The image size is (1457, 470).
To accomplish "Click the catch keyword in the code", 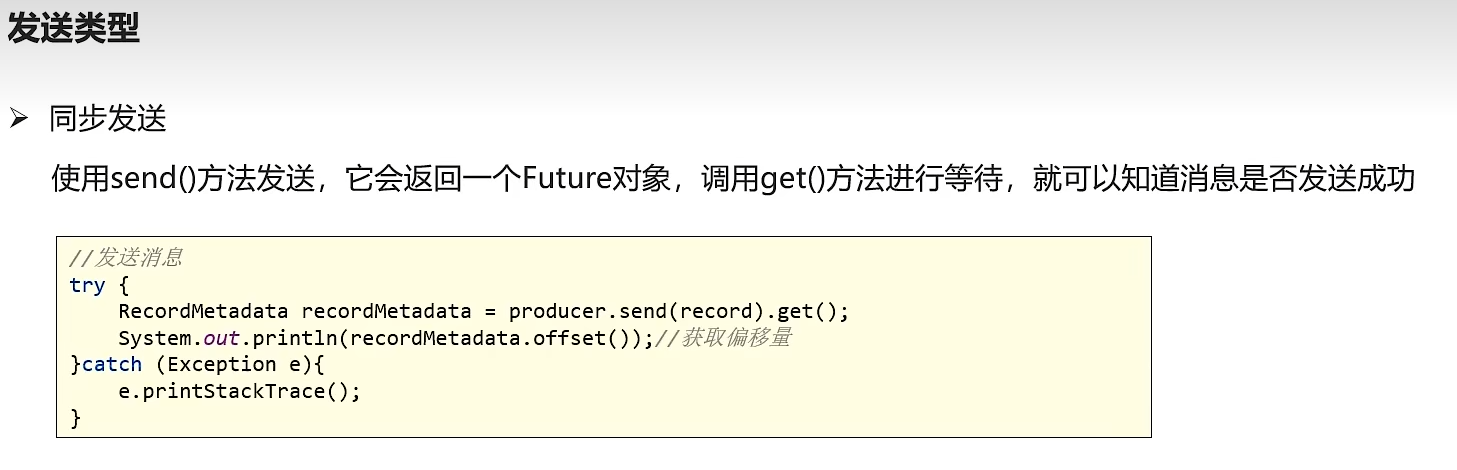I will pyautogui.click(x=112, y=364).
